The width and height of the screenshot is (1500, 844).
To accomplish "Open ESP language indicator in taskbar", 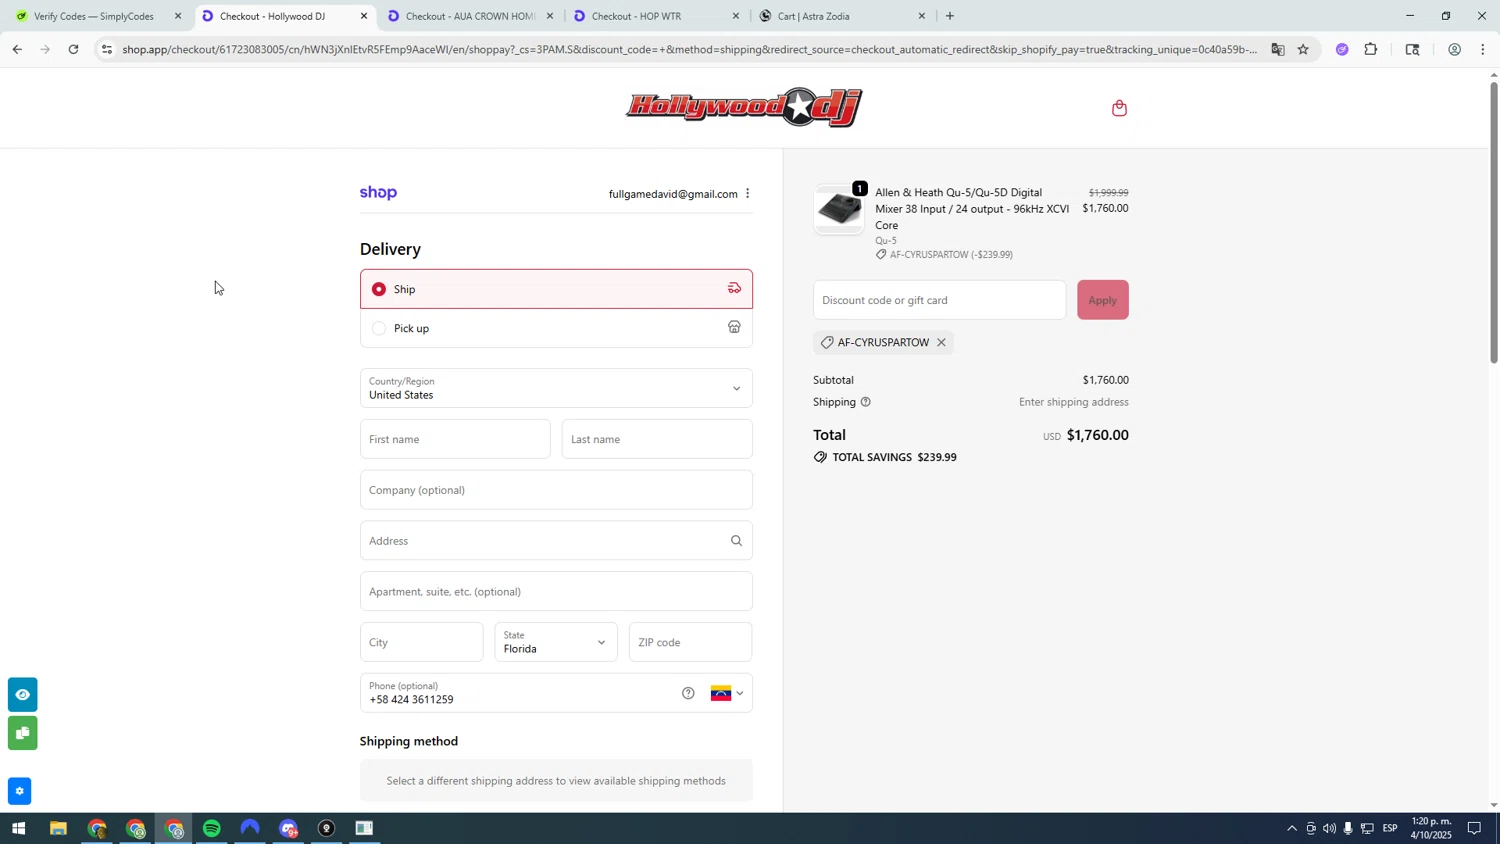I will click(1390, 829).
